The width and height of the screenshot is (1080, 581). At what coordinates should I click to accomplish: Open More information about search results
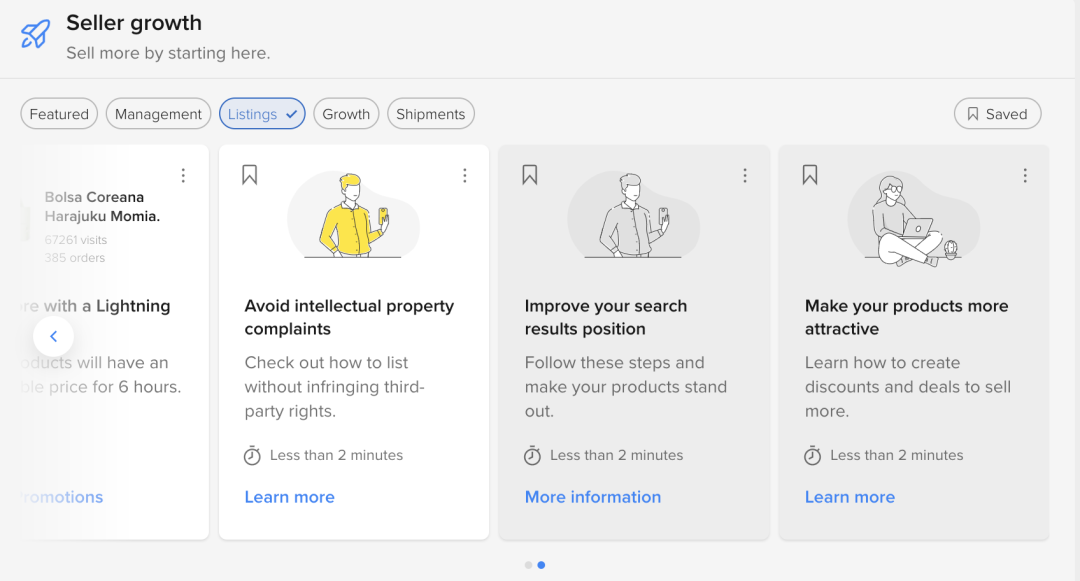coord(593,497)
